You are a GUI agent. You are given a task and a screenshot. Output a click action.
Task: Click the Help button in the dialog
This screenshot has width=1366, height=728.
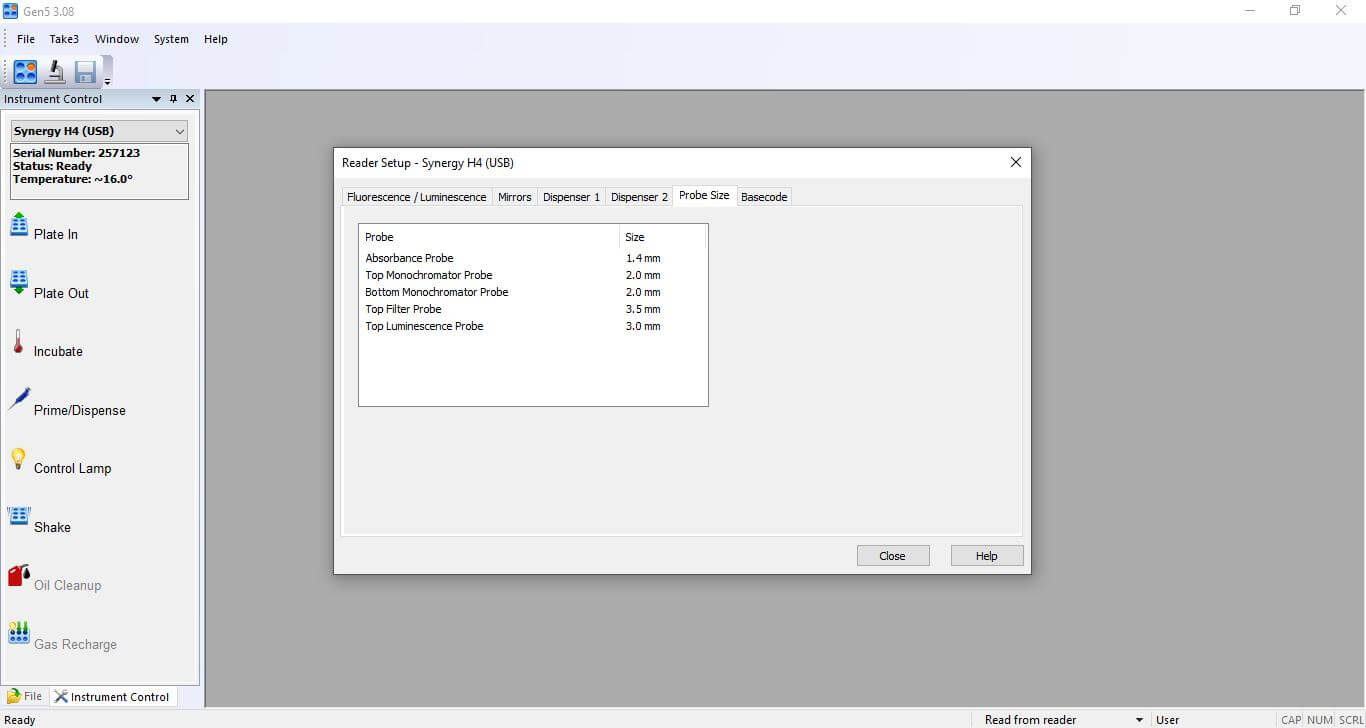tap(986, 556)
